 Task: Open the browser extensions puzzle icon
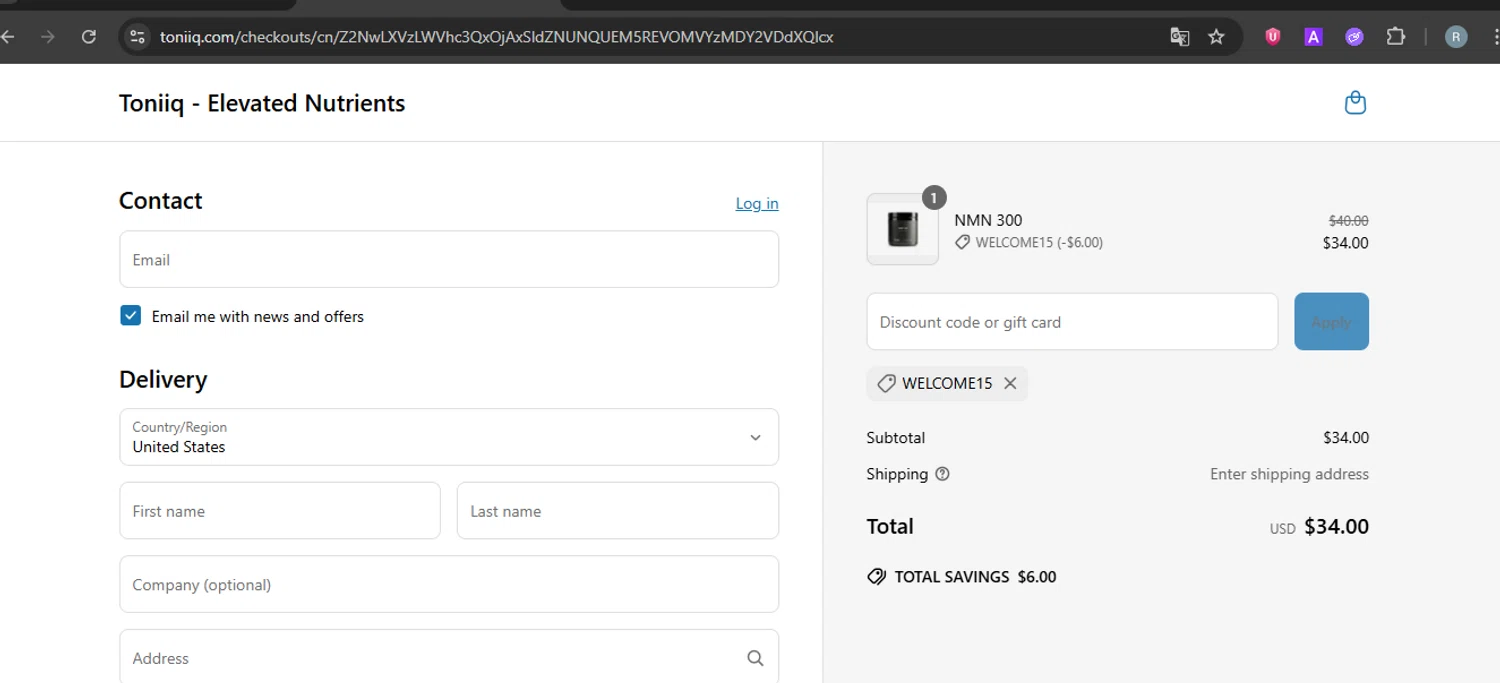tap(1396, 37)
